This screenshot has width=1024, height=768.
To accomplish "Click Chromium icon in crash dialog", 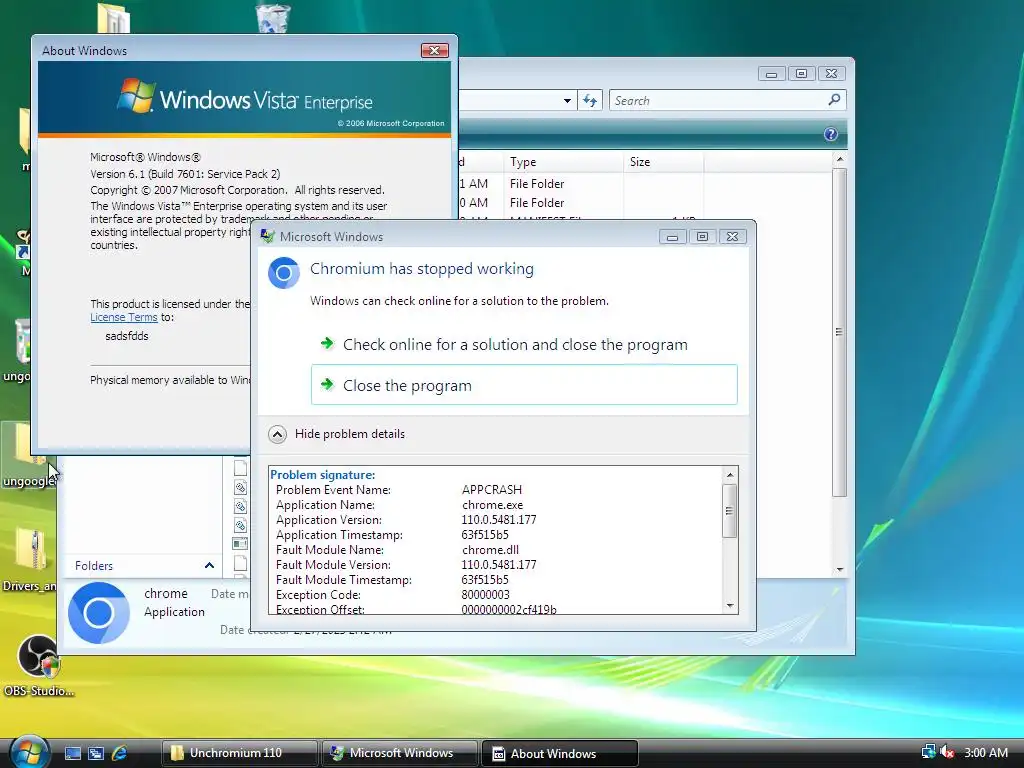I will (283, 273).
